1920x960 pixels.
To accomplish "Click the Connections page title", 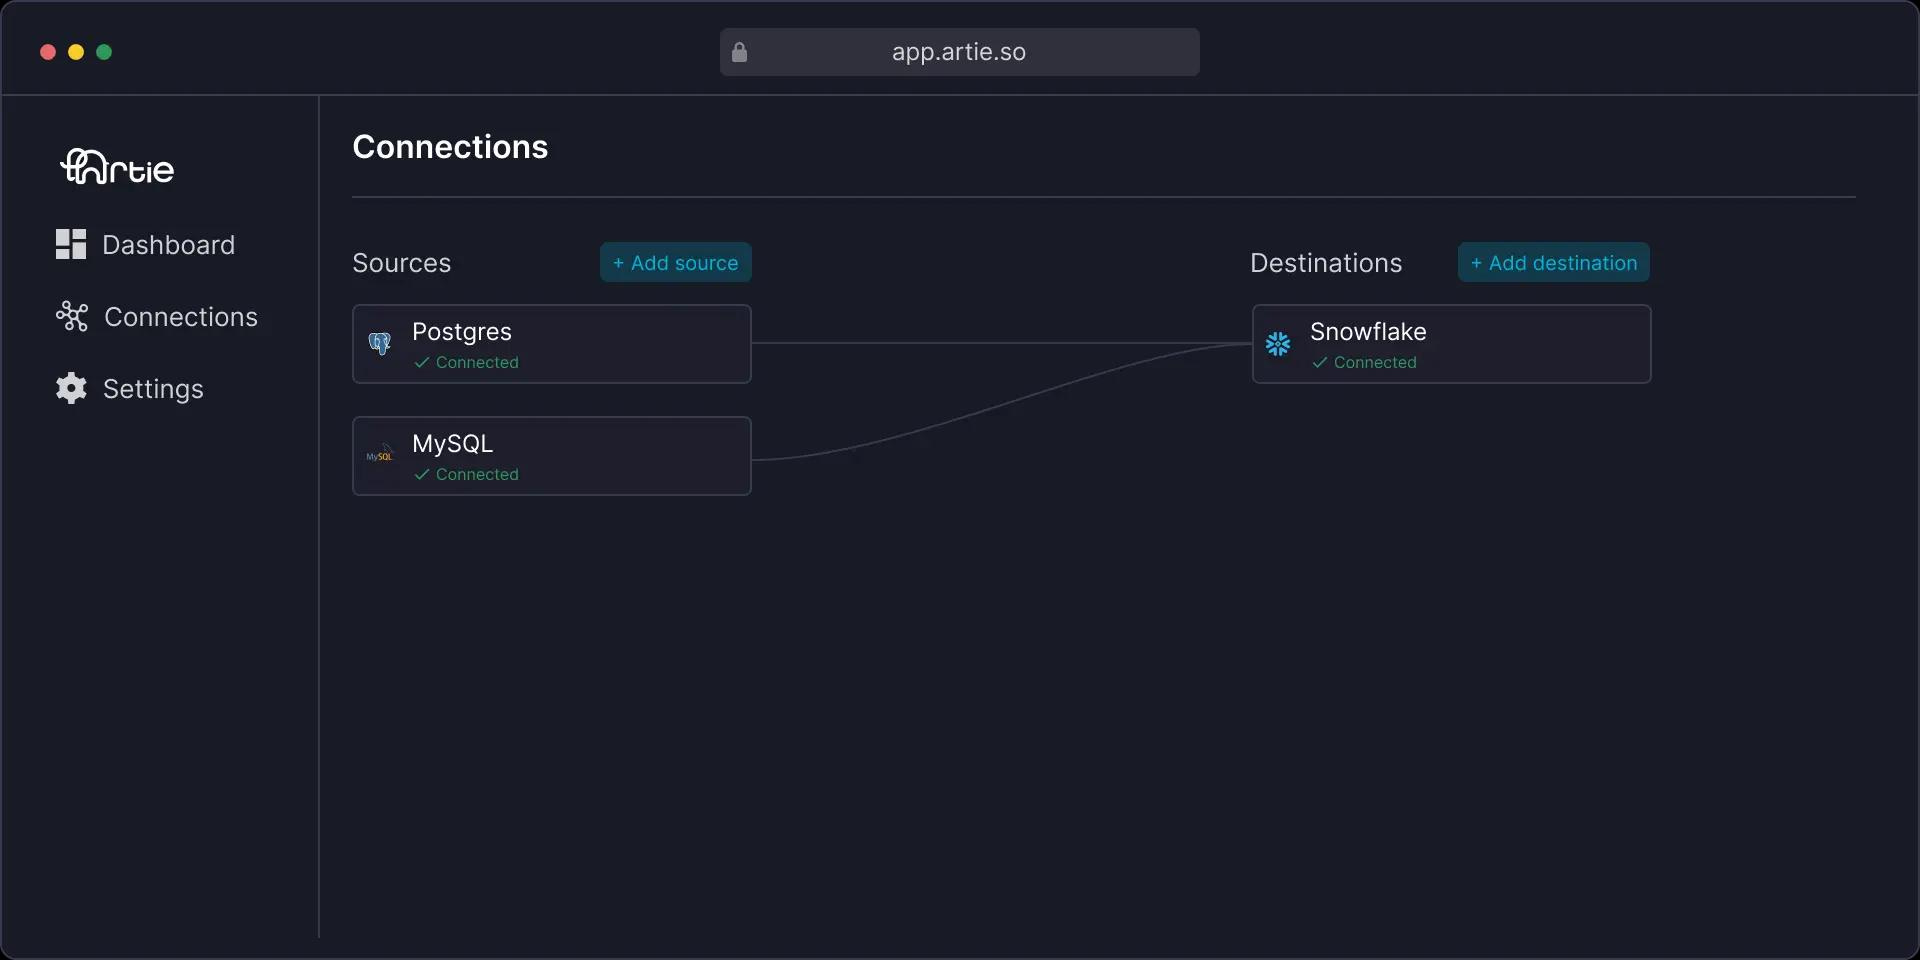I will [450, 147].
